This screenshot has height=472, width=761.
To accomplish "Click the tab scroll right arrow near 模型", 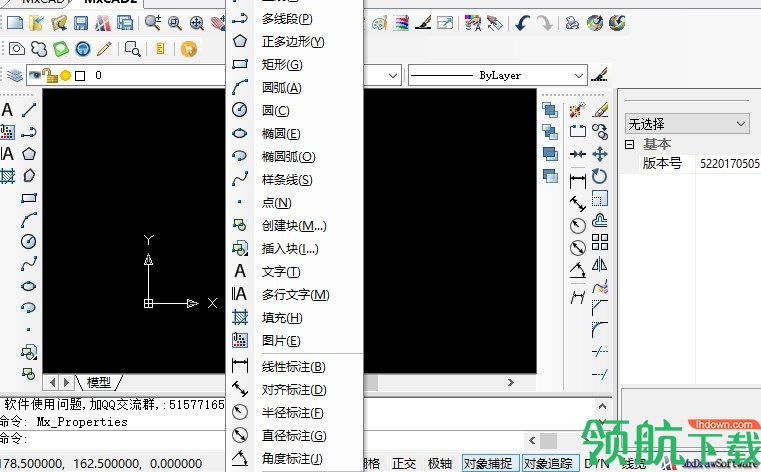I will tap(66, 382).
